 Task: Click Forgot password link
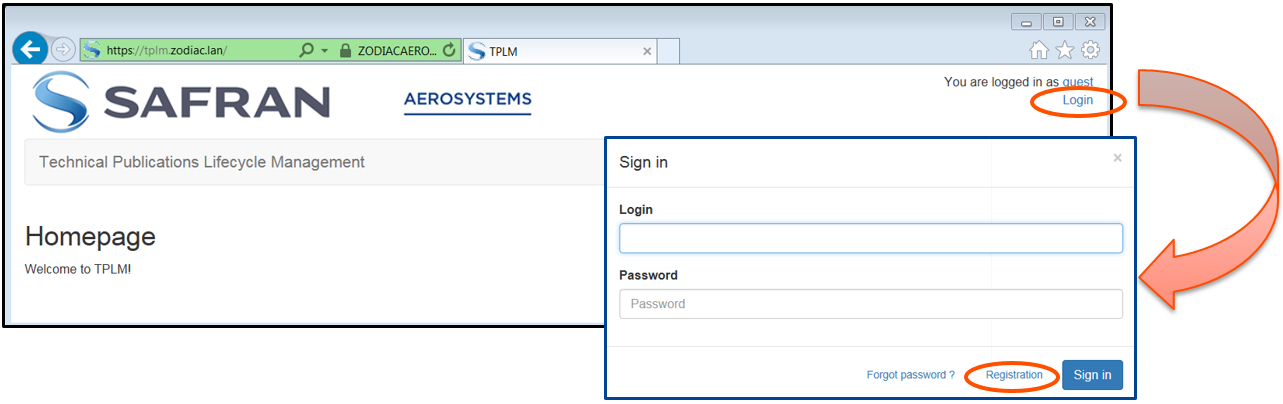tap(910, 375)
